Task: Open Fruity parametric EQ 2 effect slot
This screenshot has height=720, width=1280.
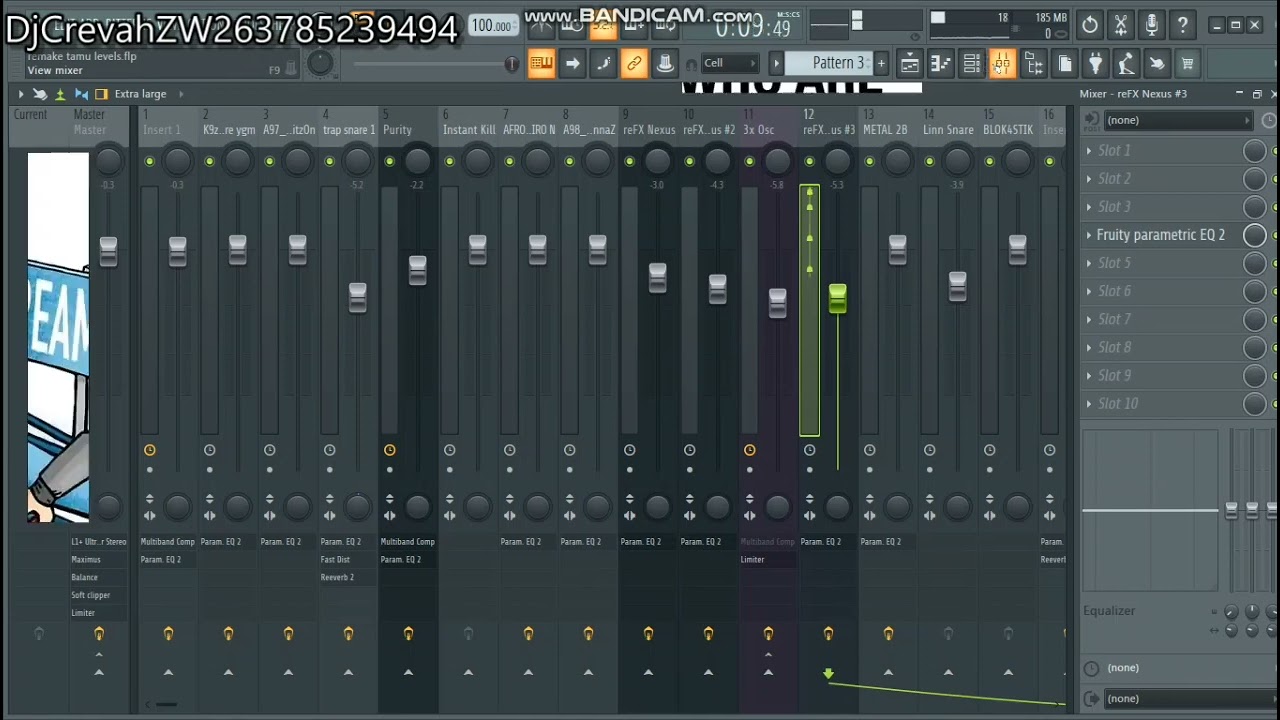Action: tap(1161, 235)
